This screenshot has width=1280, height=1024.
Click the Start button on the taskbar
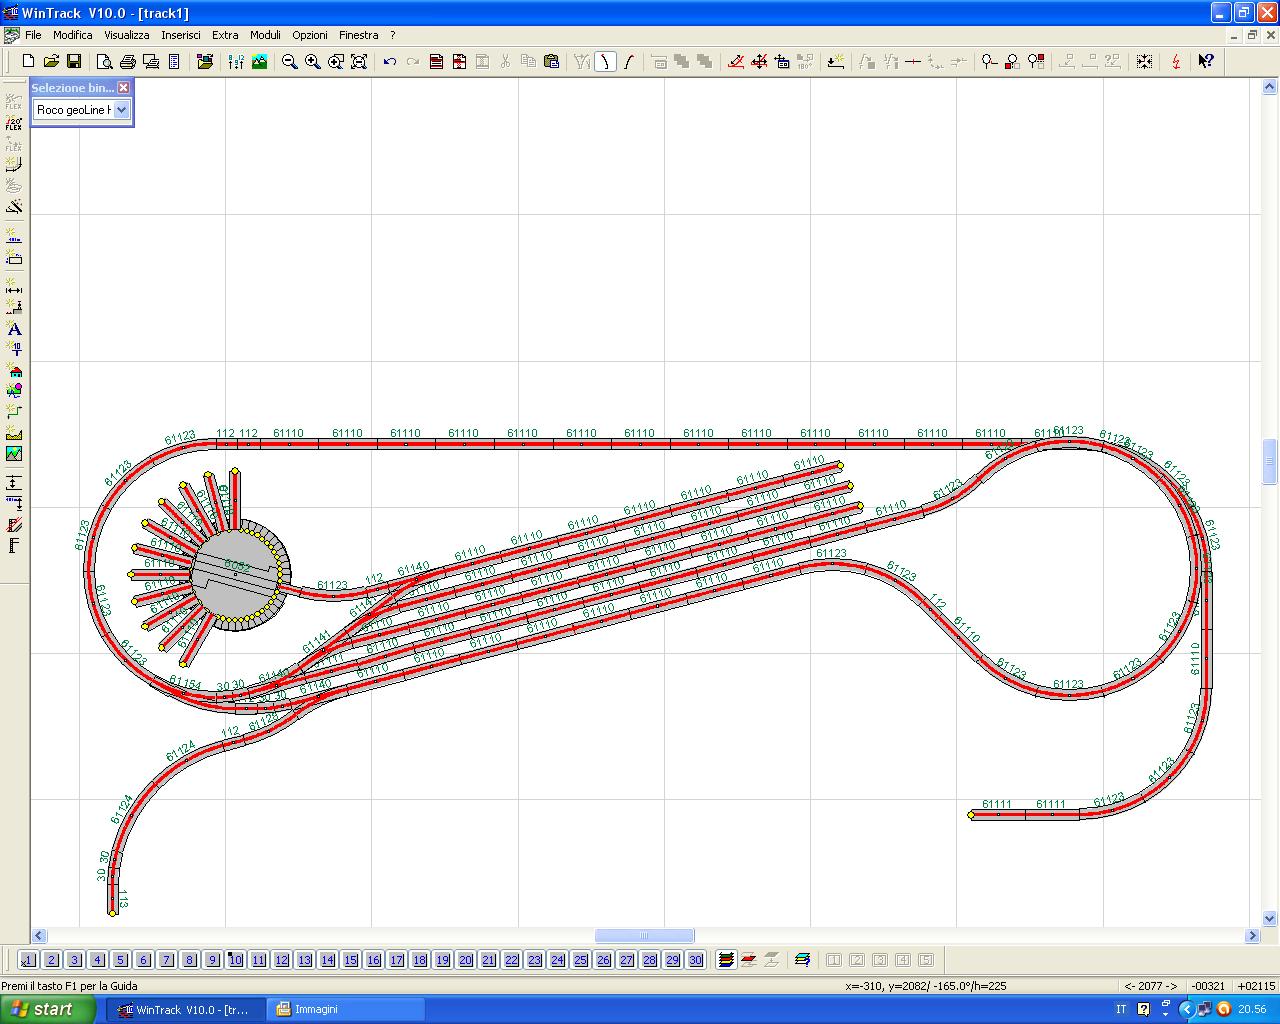click(x=45, y=1009)
